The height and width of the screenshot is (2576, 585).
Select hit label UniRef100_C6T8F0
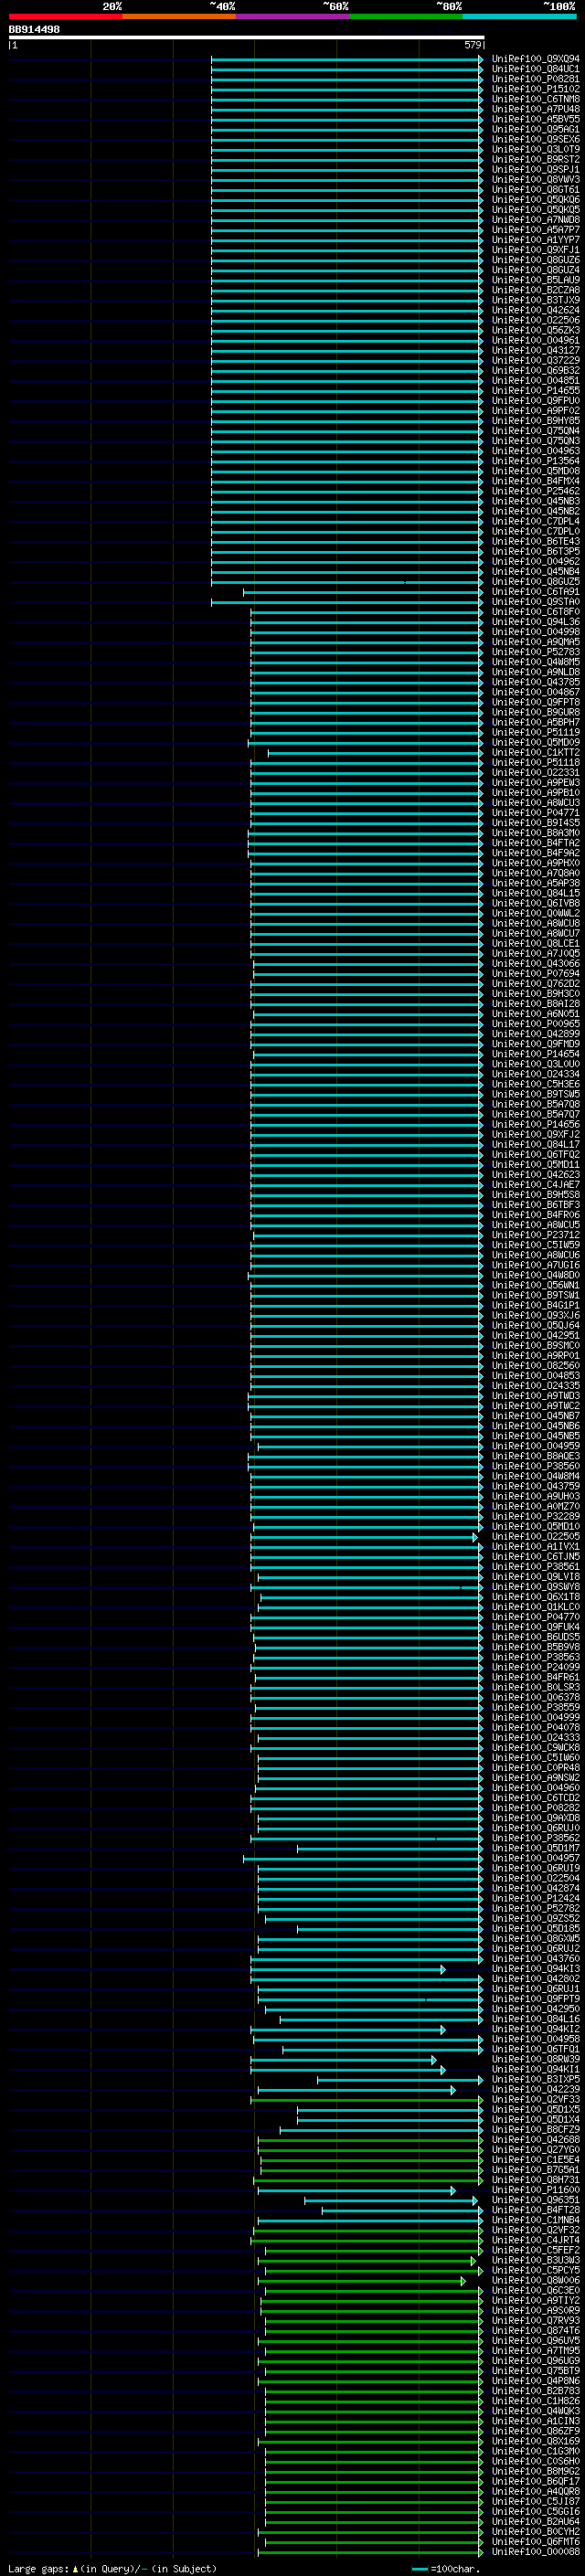[x=536, y=612]
